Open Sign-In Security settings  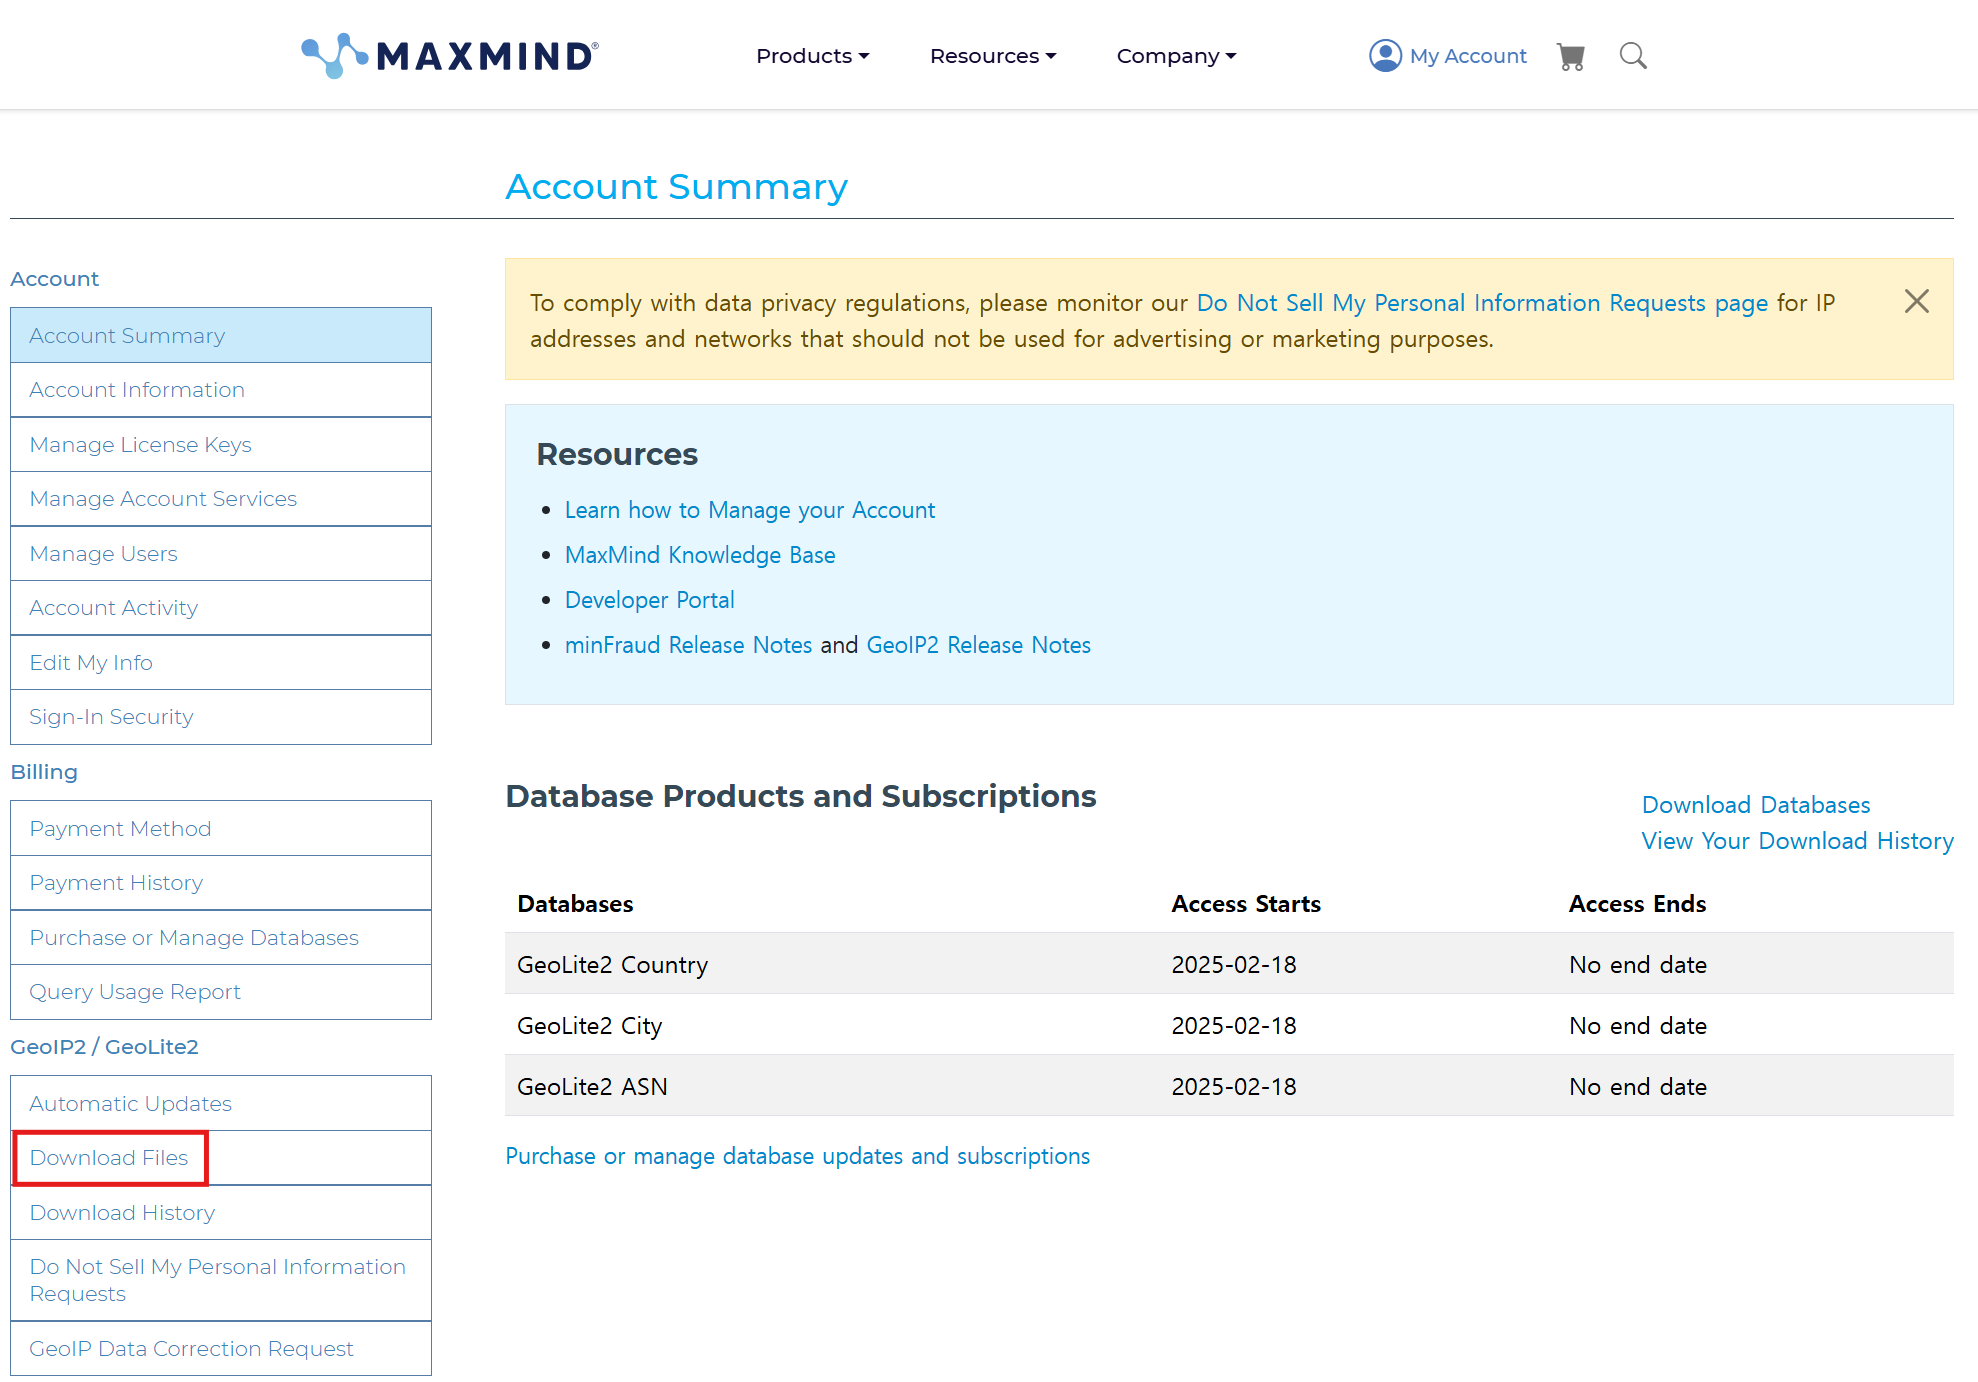tap(111, 717)
